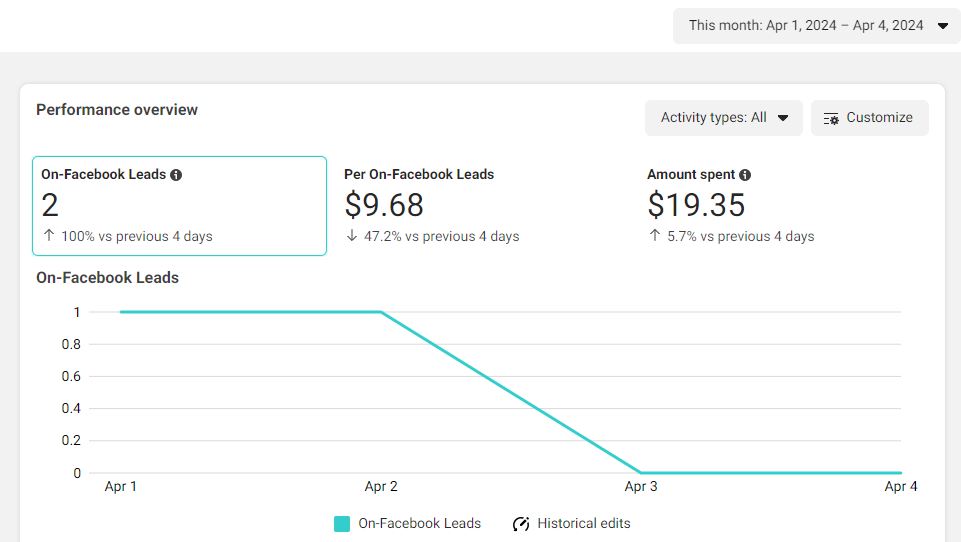Click teal On-Facebook Leads legend swatch
Viewport: 961px width, 542px height.
coord(342,524)
